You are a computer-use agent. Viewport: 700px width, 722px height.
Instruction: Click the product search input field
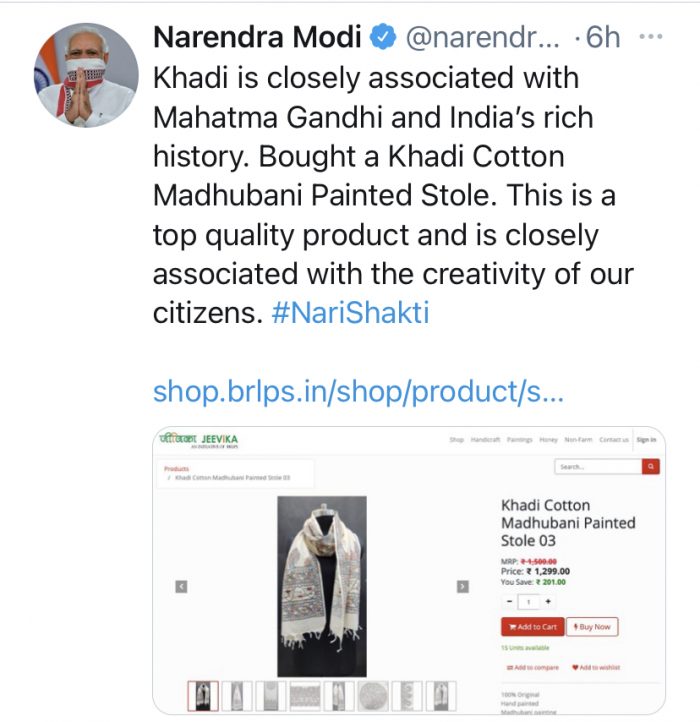click(598, 466)
